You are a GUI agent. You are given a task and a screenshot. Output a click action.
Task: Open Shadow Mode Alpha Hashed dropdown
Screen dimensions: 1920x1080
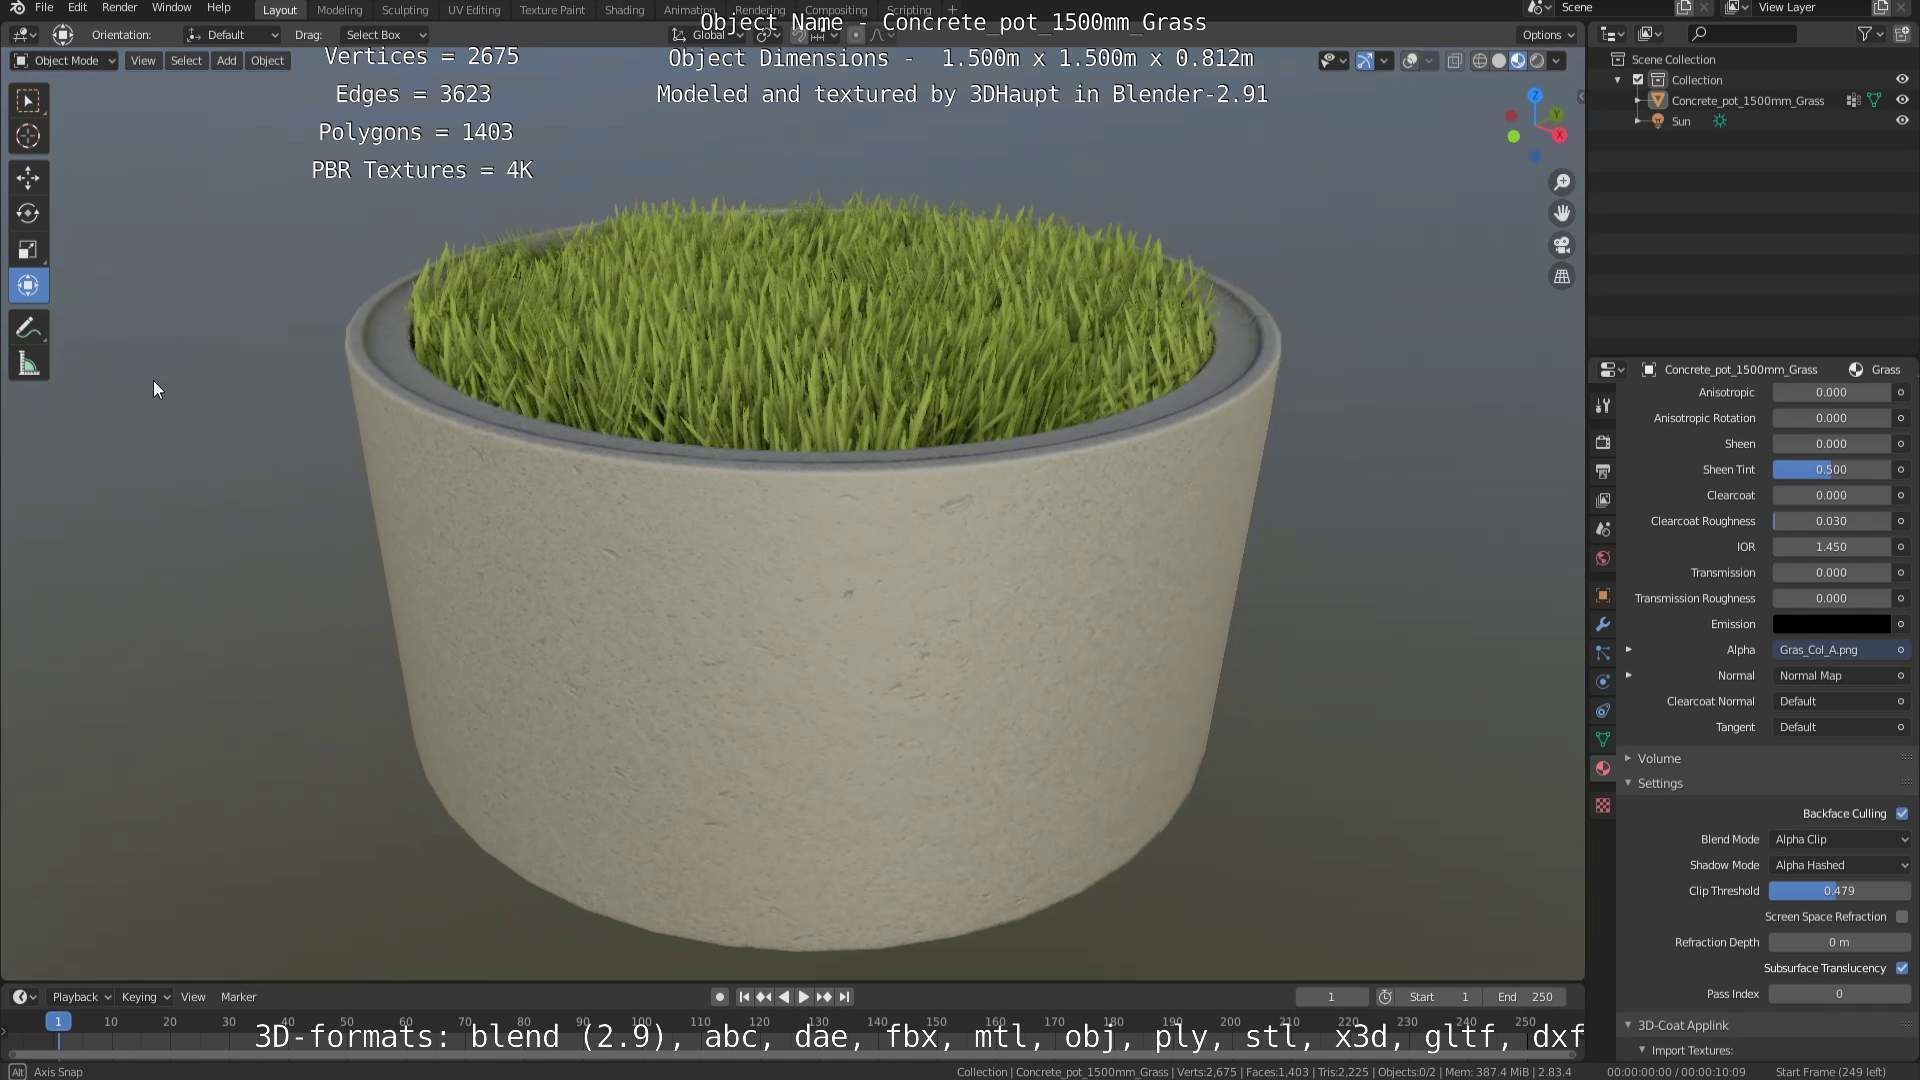pos(1840,865)
